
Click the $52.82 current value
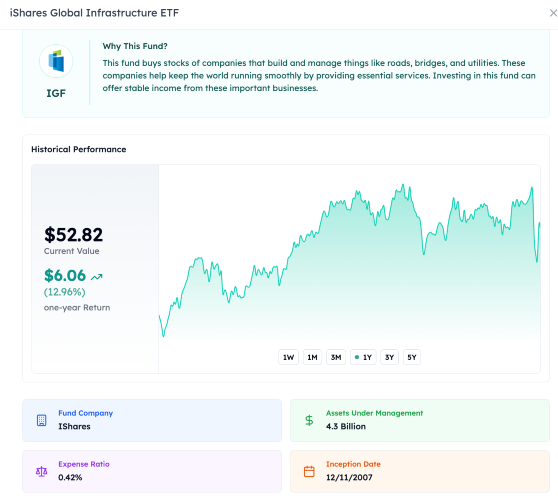[x=73, y=235]
